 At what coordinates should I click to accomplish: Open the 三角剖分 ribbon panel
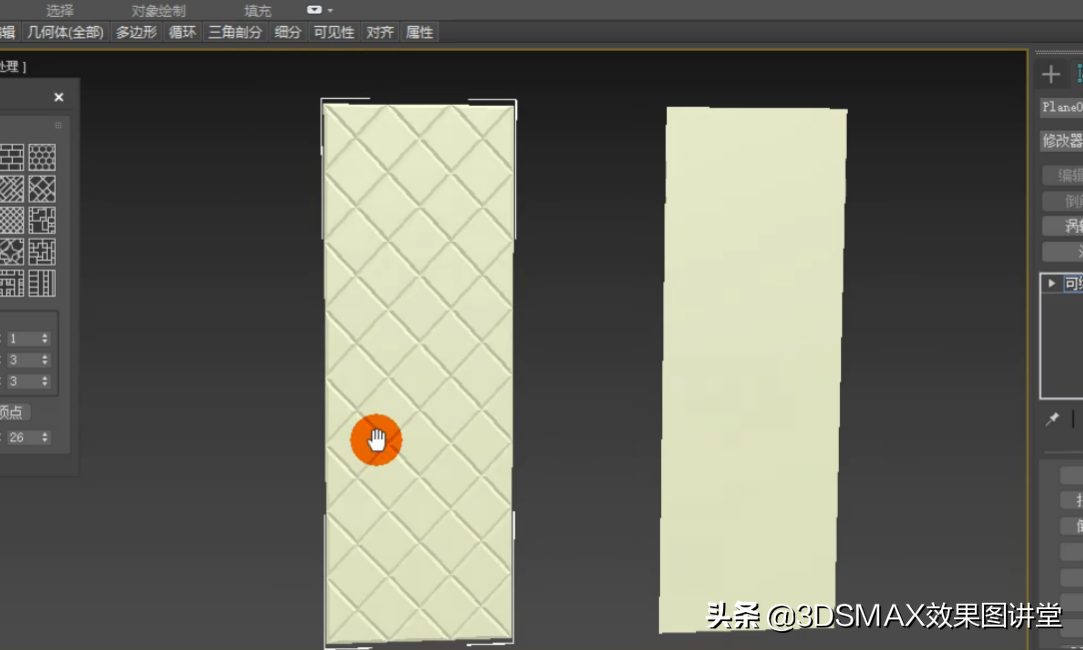(235, 32)
